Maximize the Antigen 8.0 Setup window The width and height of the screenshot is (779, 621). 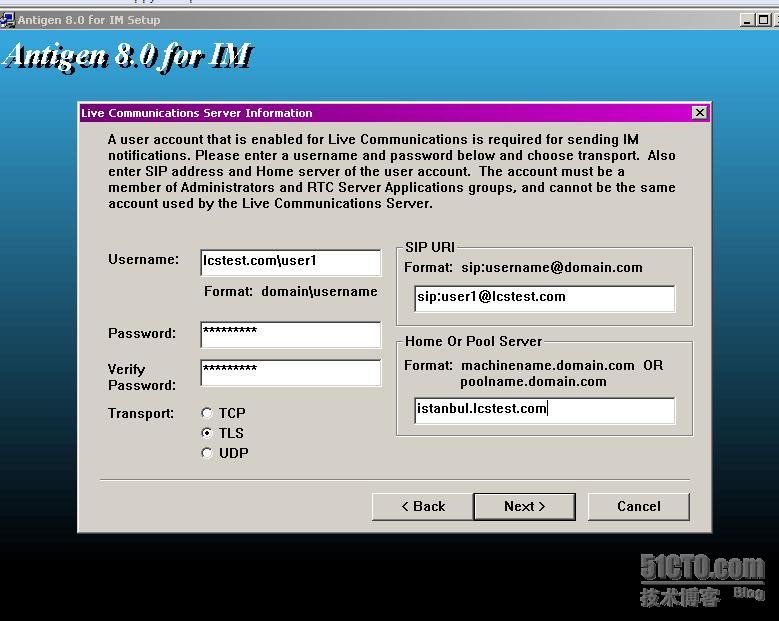click(x=763, y=20)
